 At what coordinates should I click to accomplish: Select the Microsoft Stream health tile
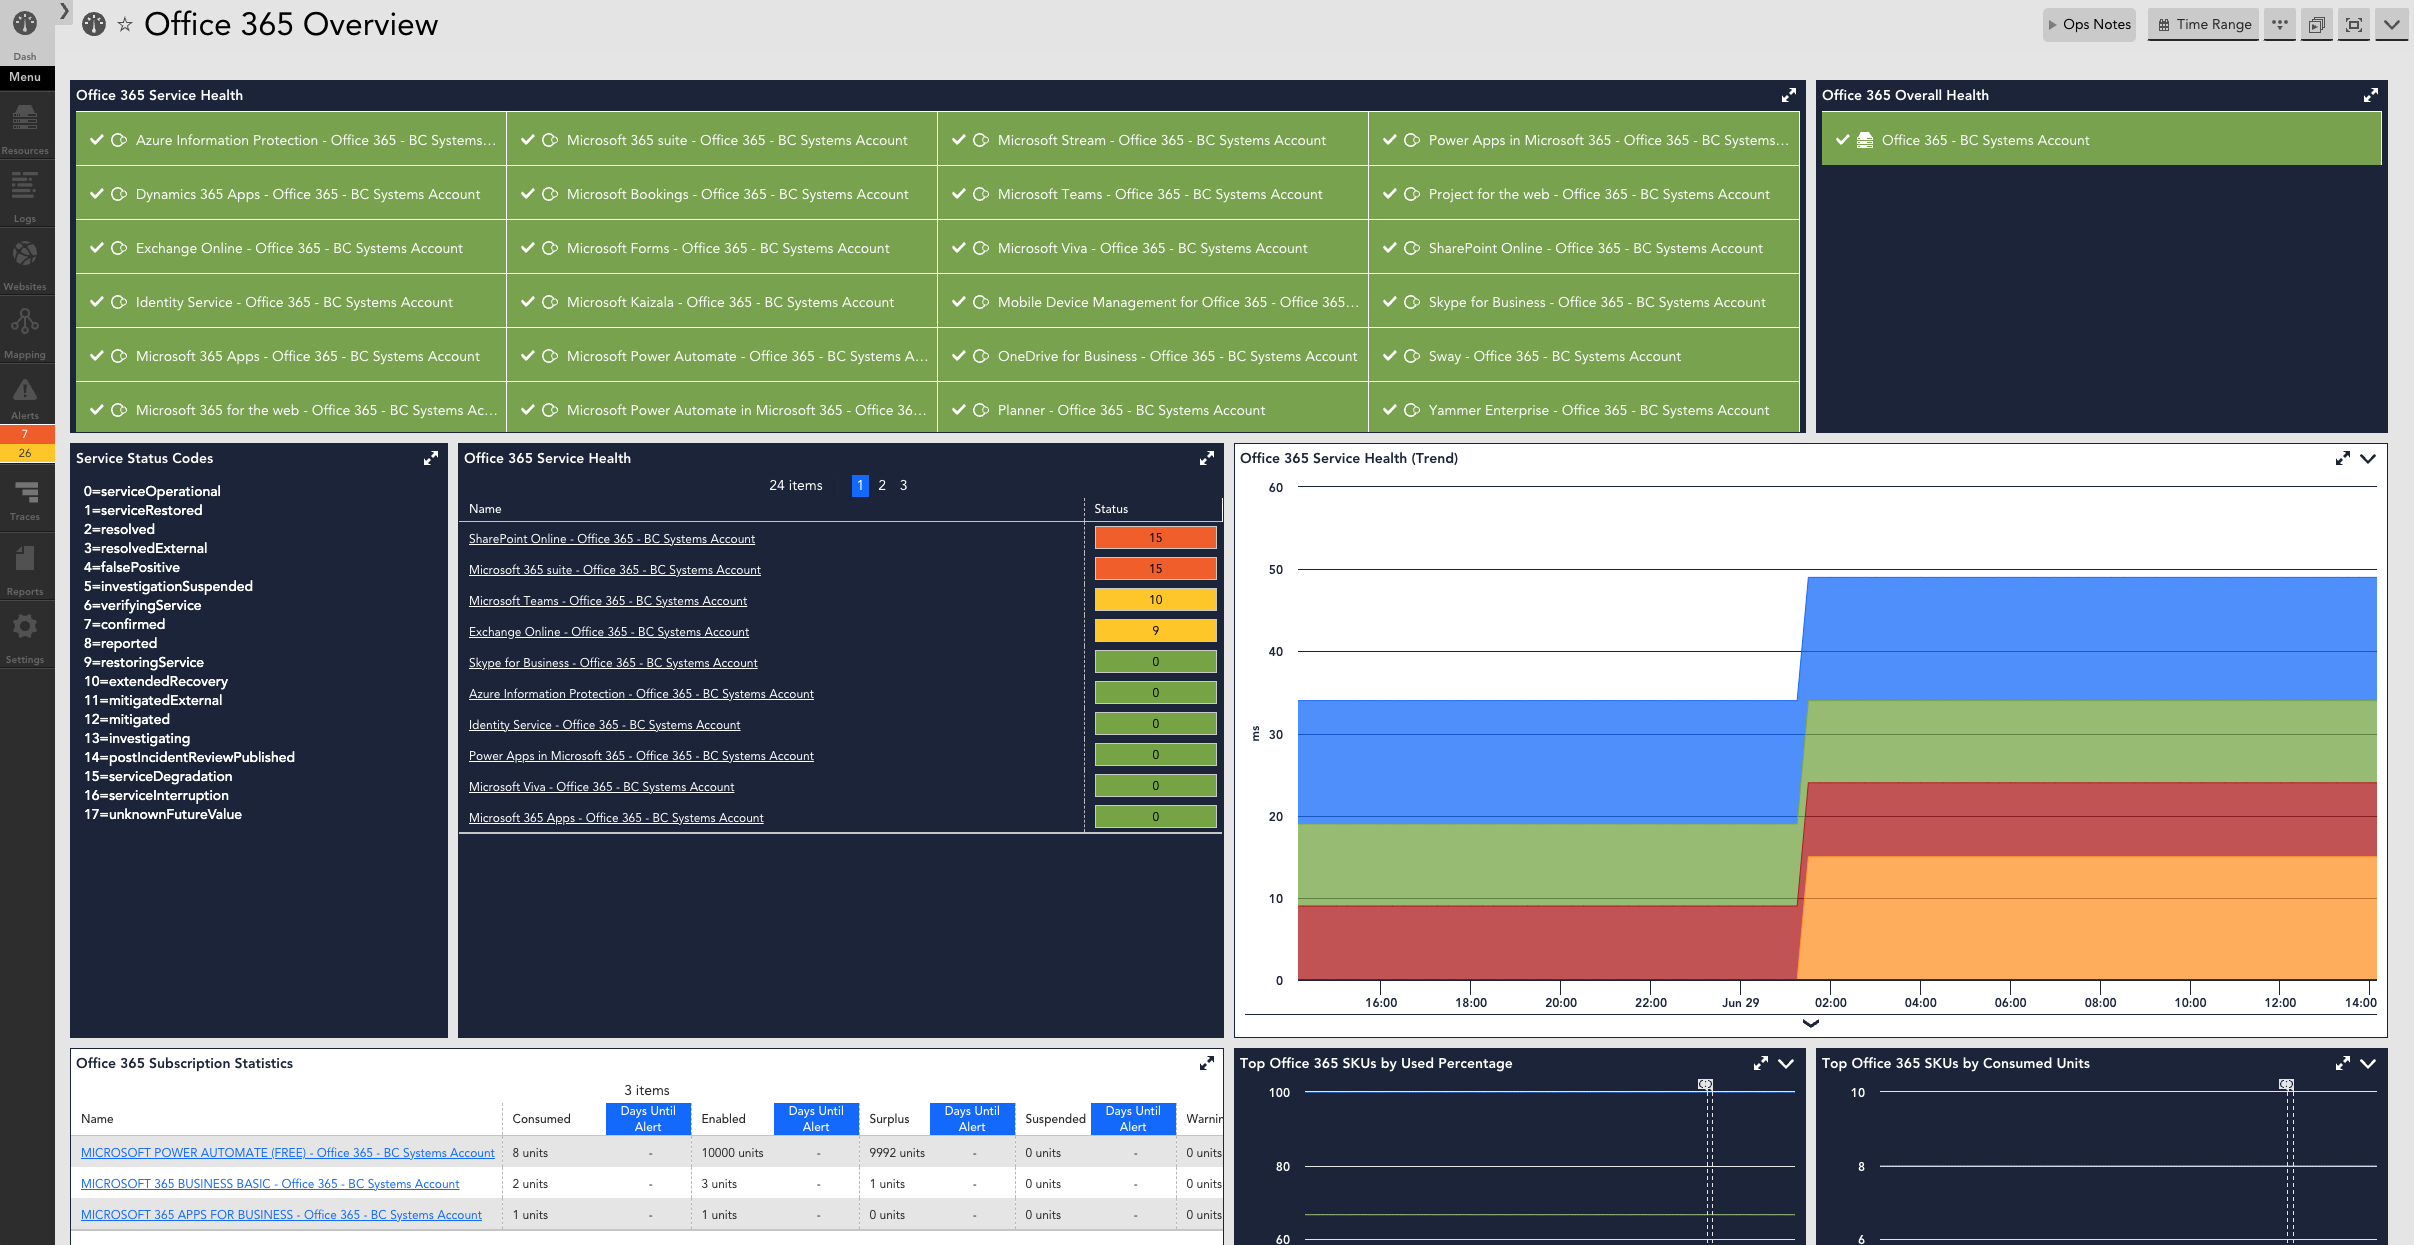point(1153,140)
